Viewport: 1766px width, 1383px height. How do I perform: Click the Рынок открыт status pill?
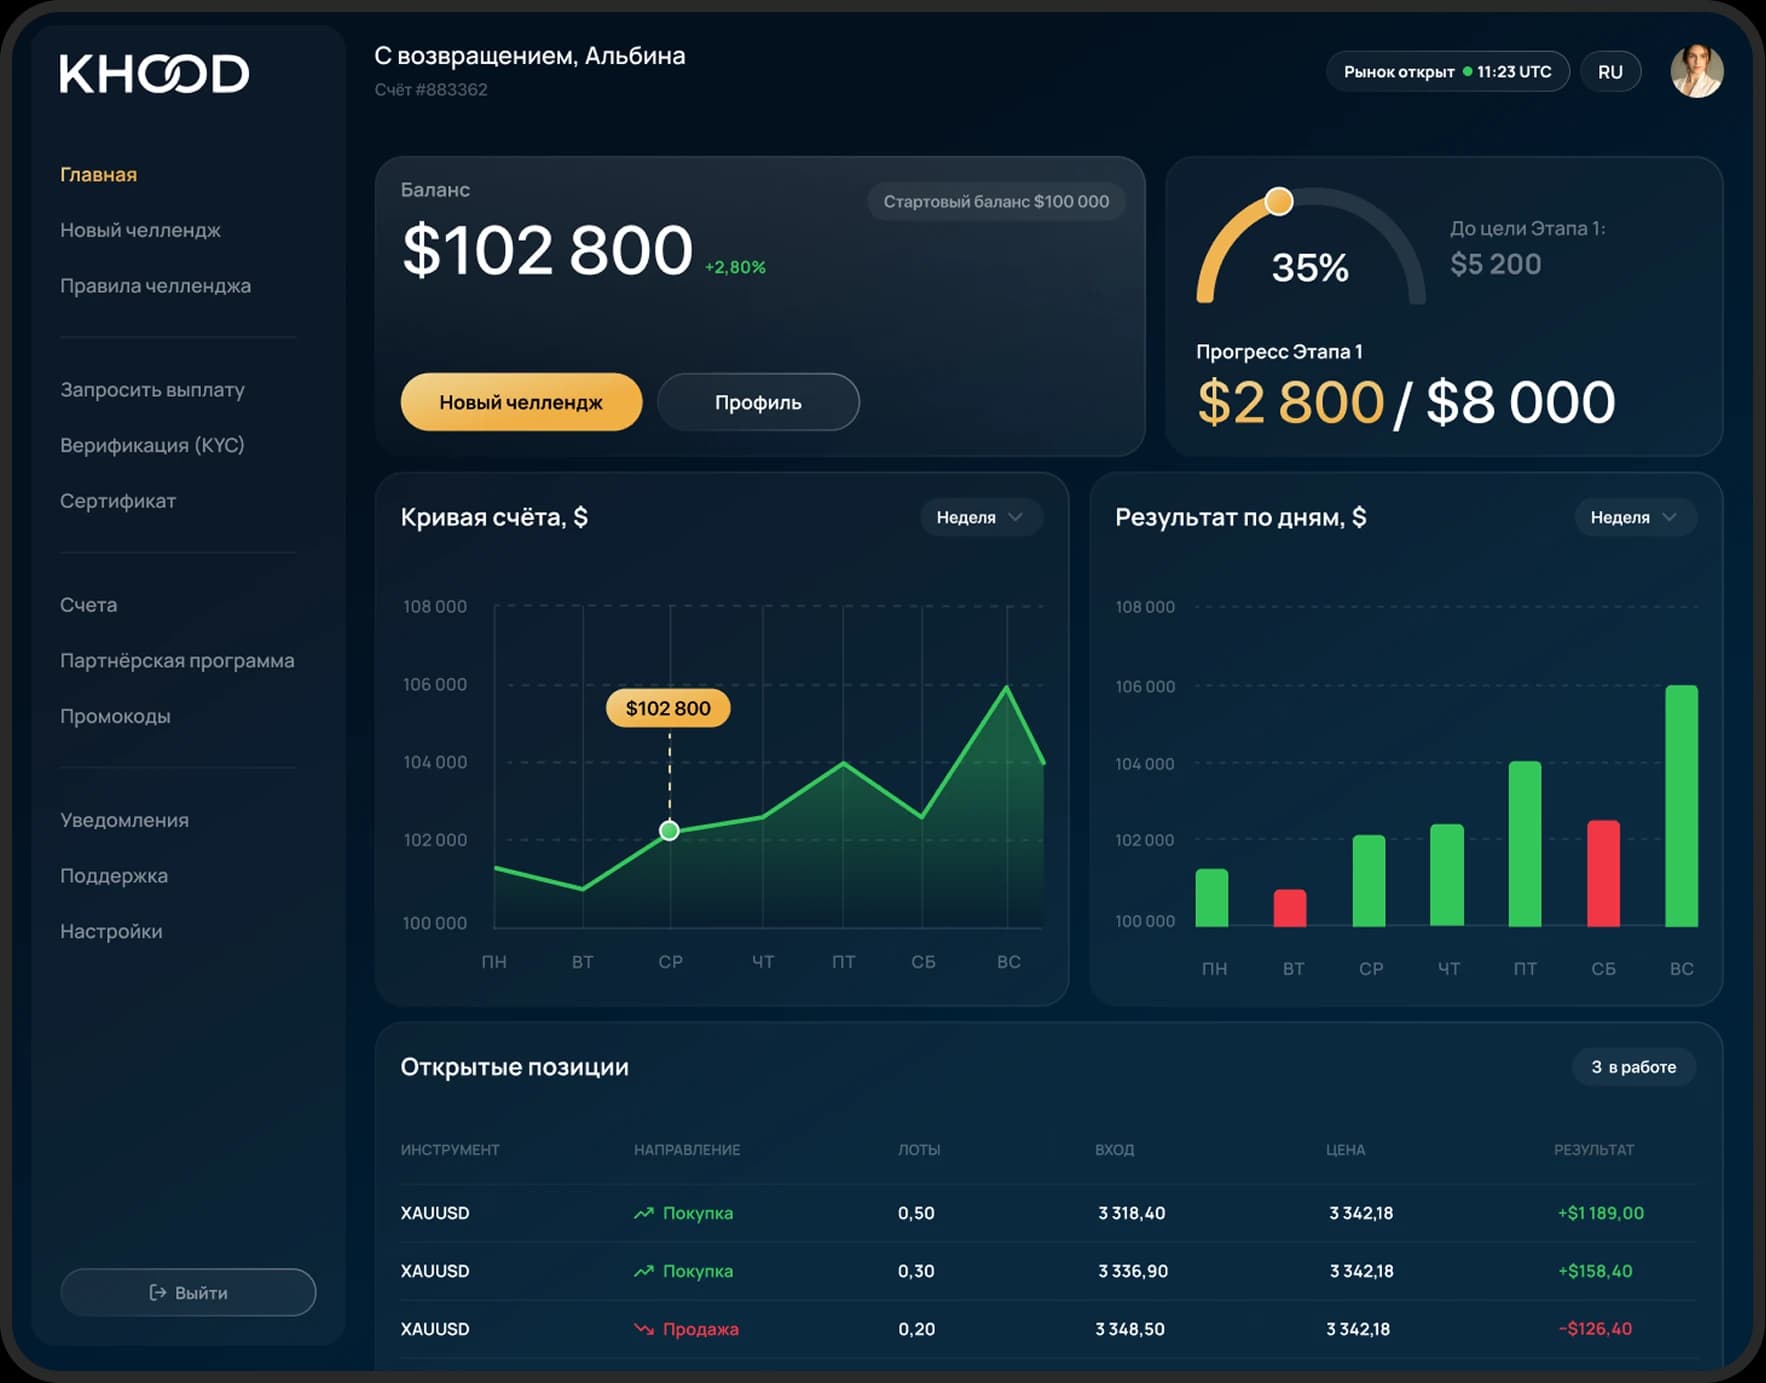pyautogui.click(x=1447, y=72)
